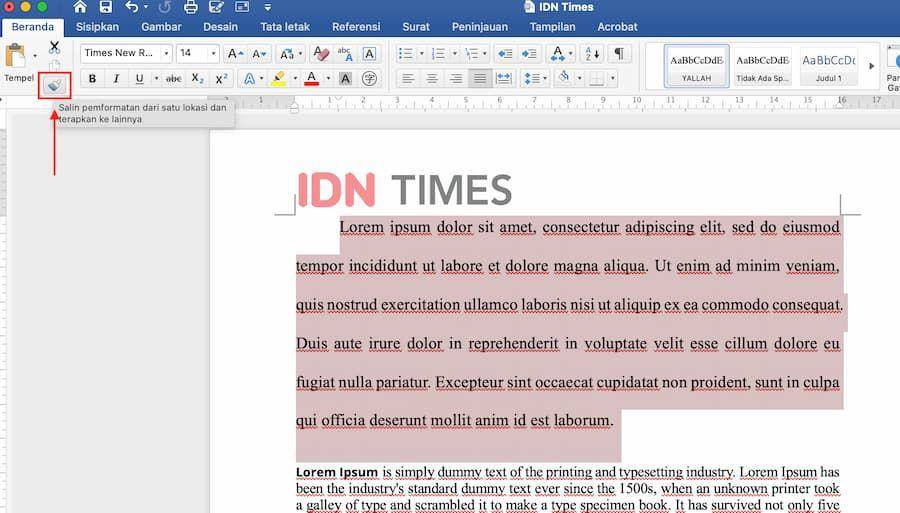Switch to the Sisipkan tab
900x513 pixels.
pos(97,27)
